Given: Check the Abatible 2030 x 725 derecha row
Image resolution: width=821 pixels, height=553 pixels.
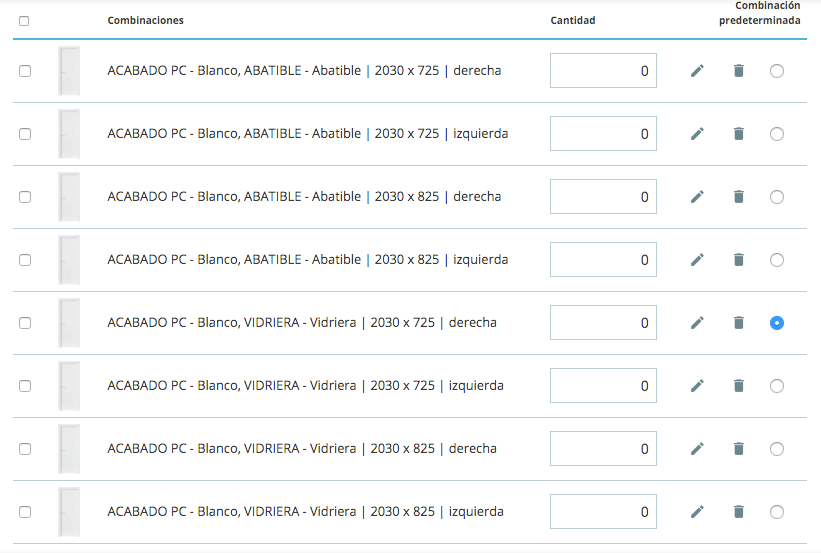Looking at the screenshot, I should point(25,71).
